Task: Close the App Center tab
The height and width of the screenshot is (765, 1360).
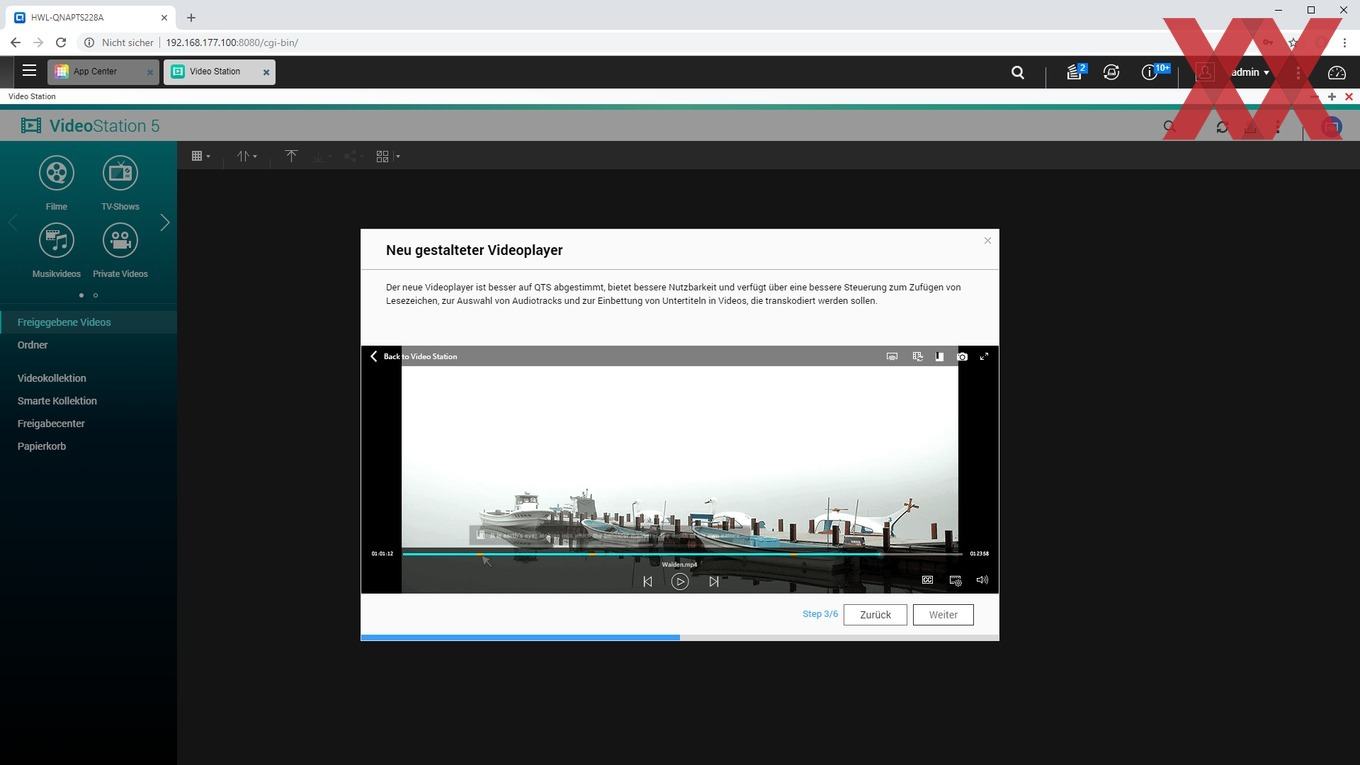Action: [x=150, y=72]
